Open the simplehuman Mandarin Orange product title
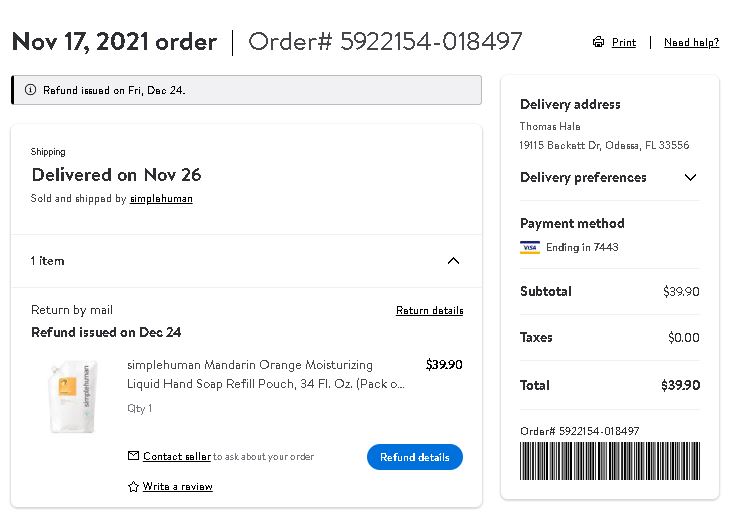744x518 pixels. pos(266,374)
